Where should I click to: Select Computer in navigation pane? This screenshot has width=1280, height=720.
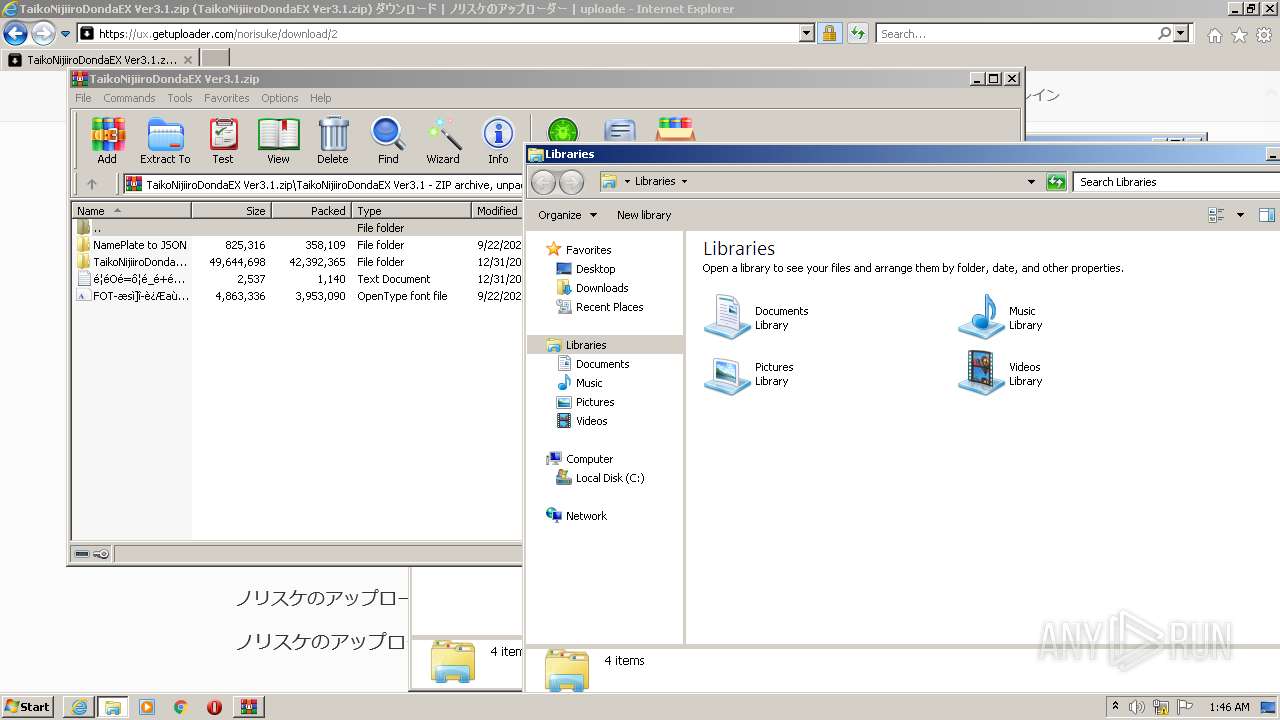(589, 459)
